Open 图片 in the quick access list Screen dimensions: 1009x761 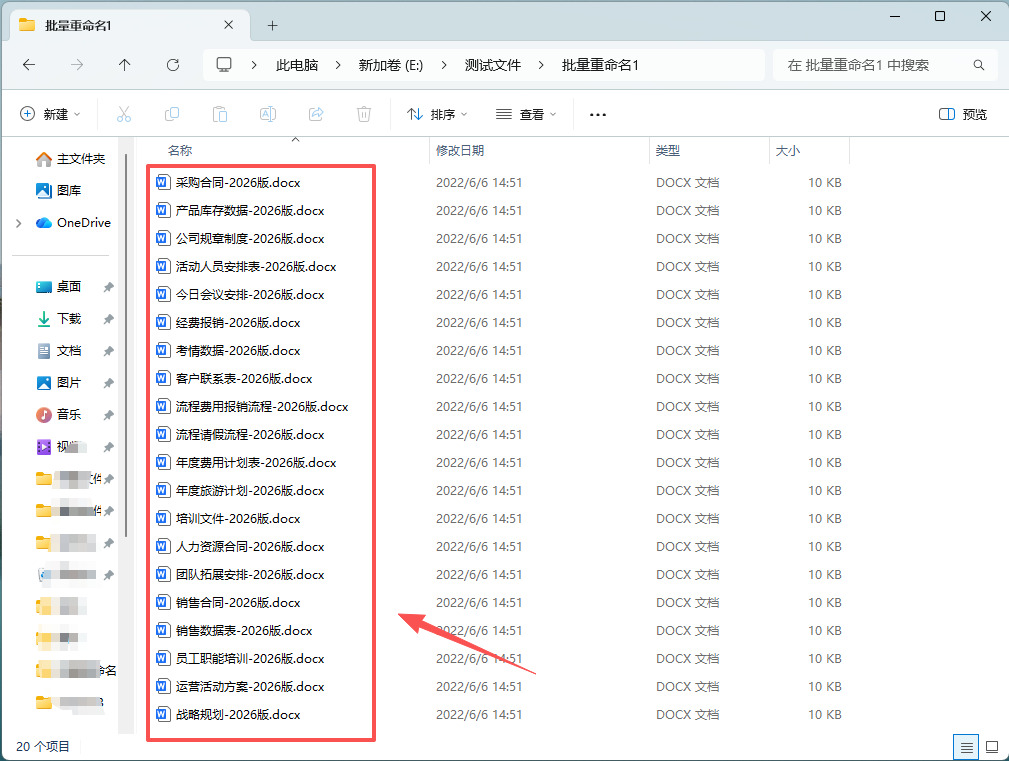(x=59, y=383)
